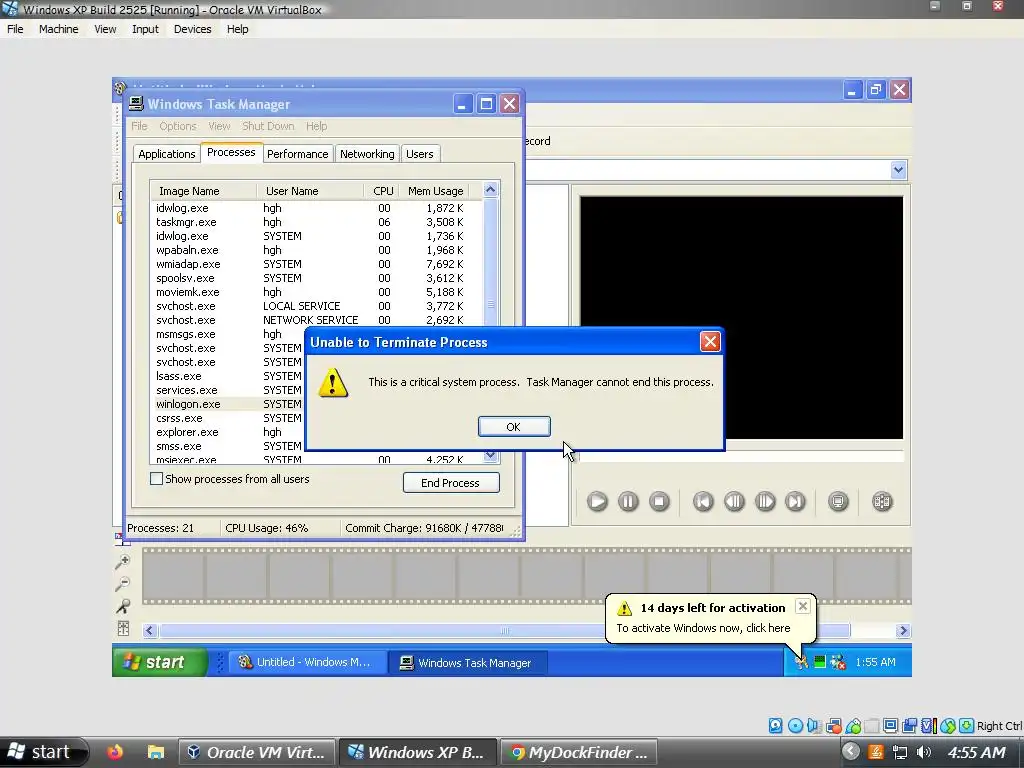
Task: Click the Zoom In magnifier on the timeline
Action: (x=122, y=562)
